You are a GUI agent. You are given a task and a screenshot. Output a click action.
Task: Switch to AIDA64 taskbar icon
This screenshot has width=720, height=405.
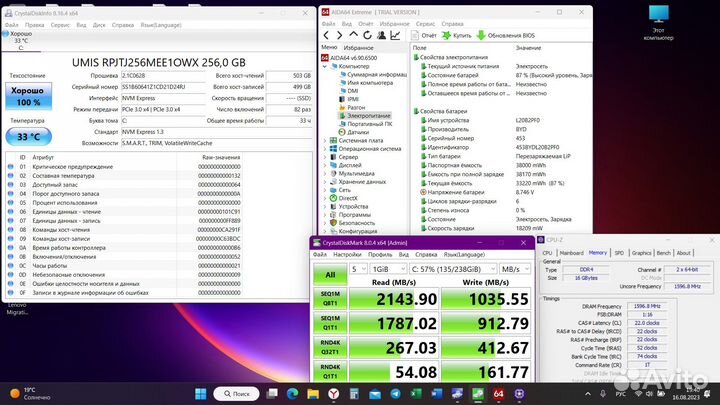(x=499, y=394)
